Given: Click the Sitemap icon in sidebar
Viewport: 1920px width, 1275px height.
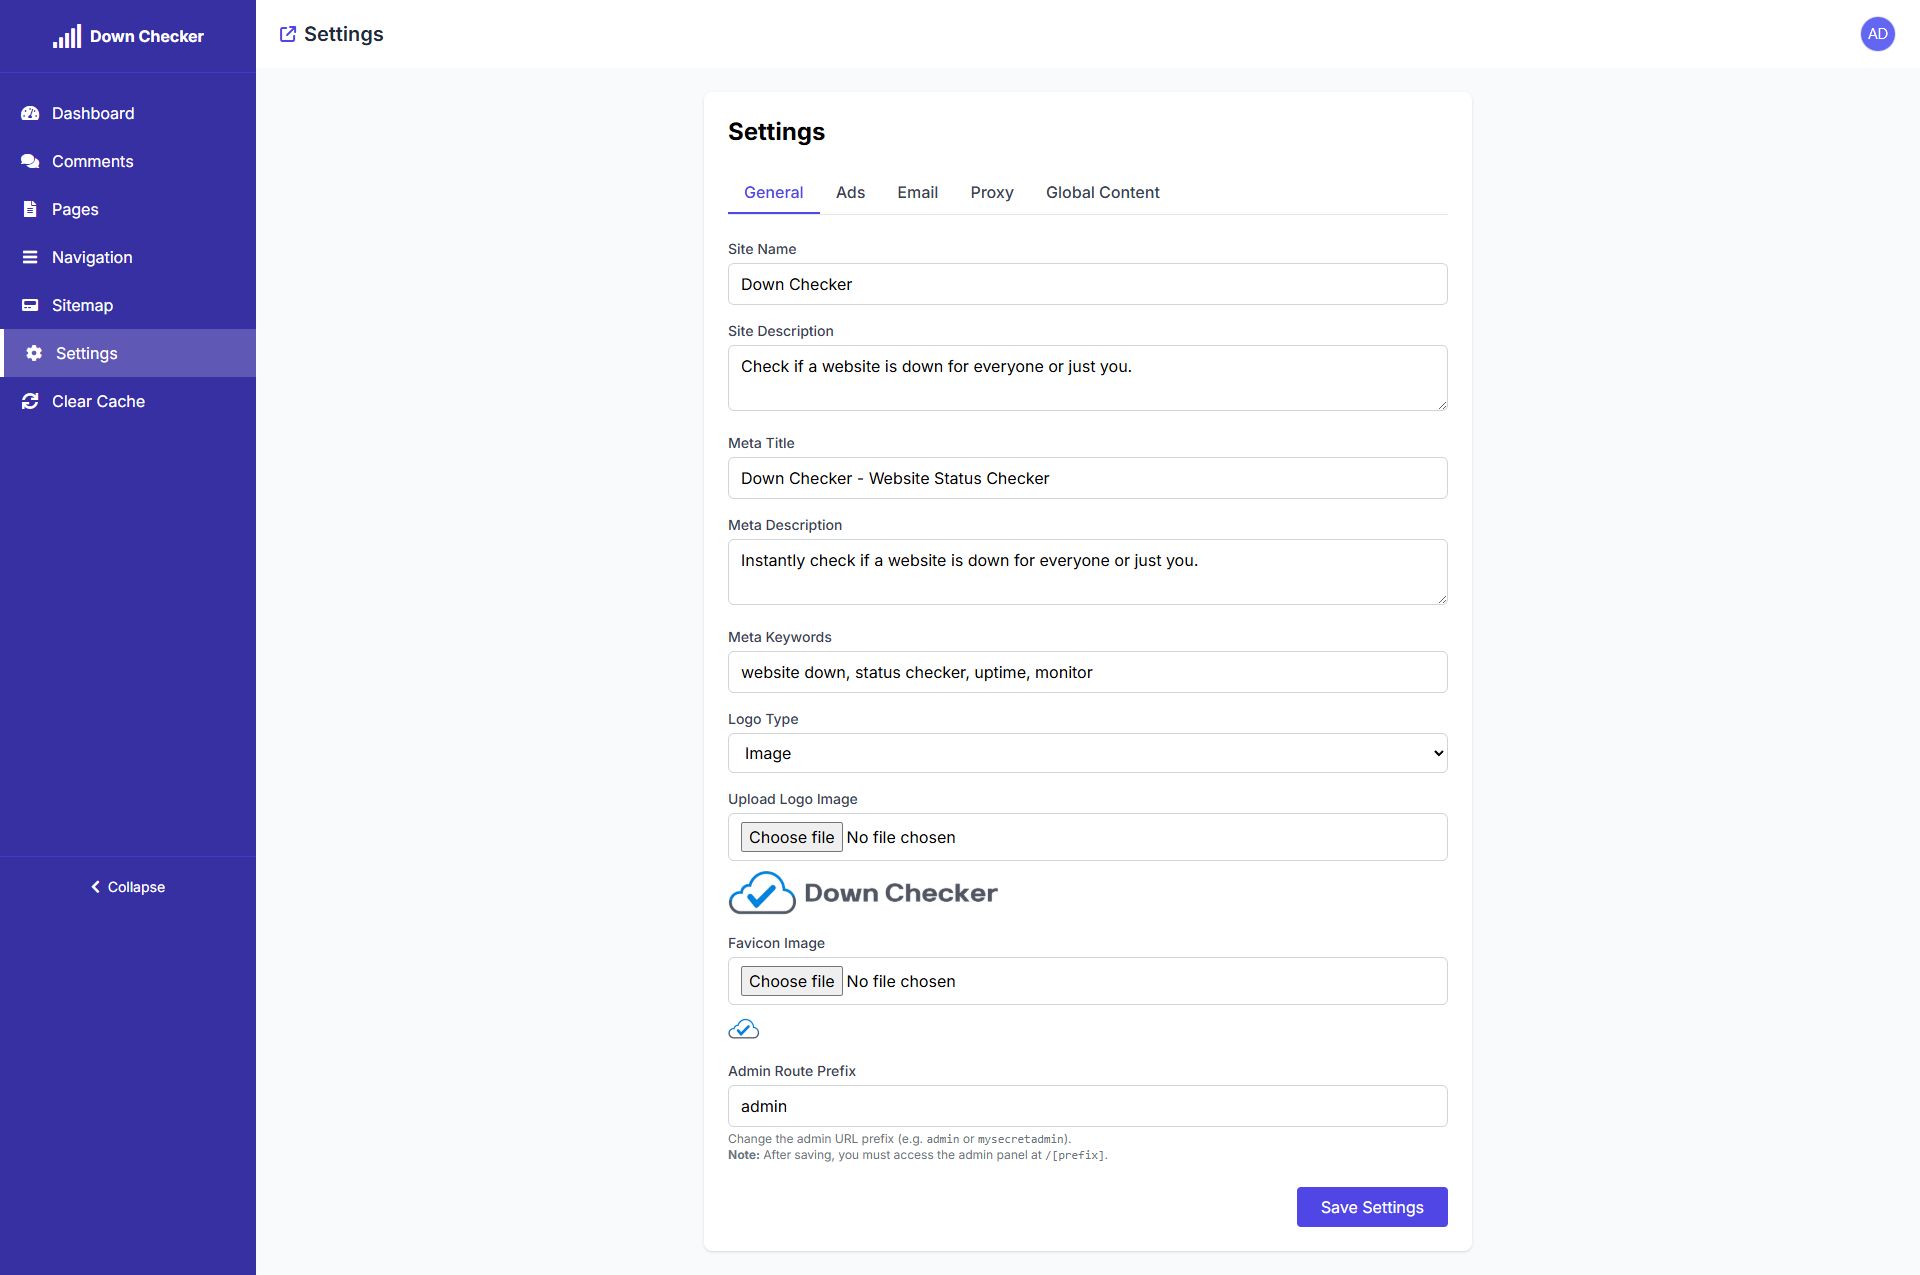Looking at the screenshot, I should pos(30,305).
